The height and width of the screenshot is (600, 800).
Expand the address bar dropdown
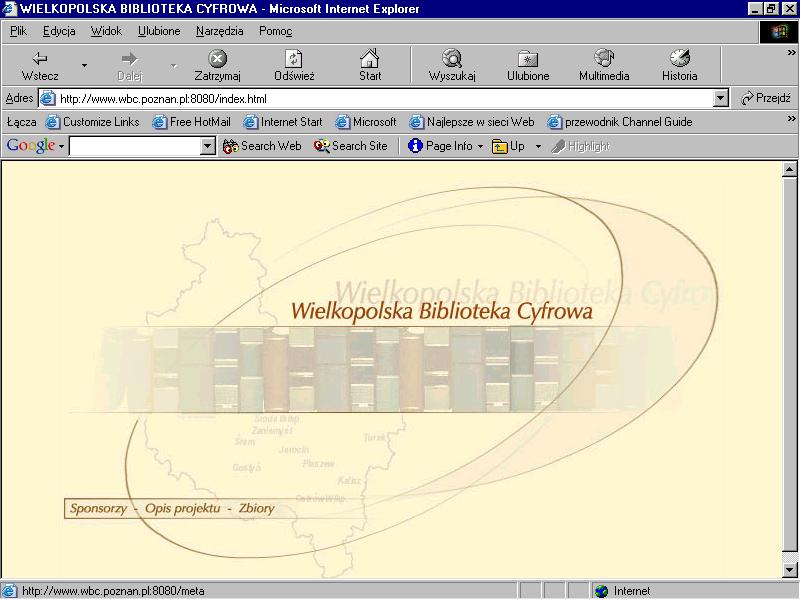pyautogui.click(x=720, y=98)
